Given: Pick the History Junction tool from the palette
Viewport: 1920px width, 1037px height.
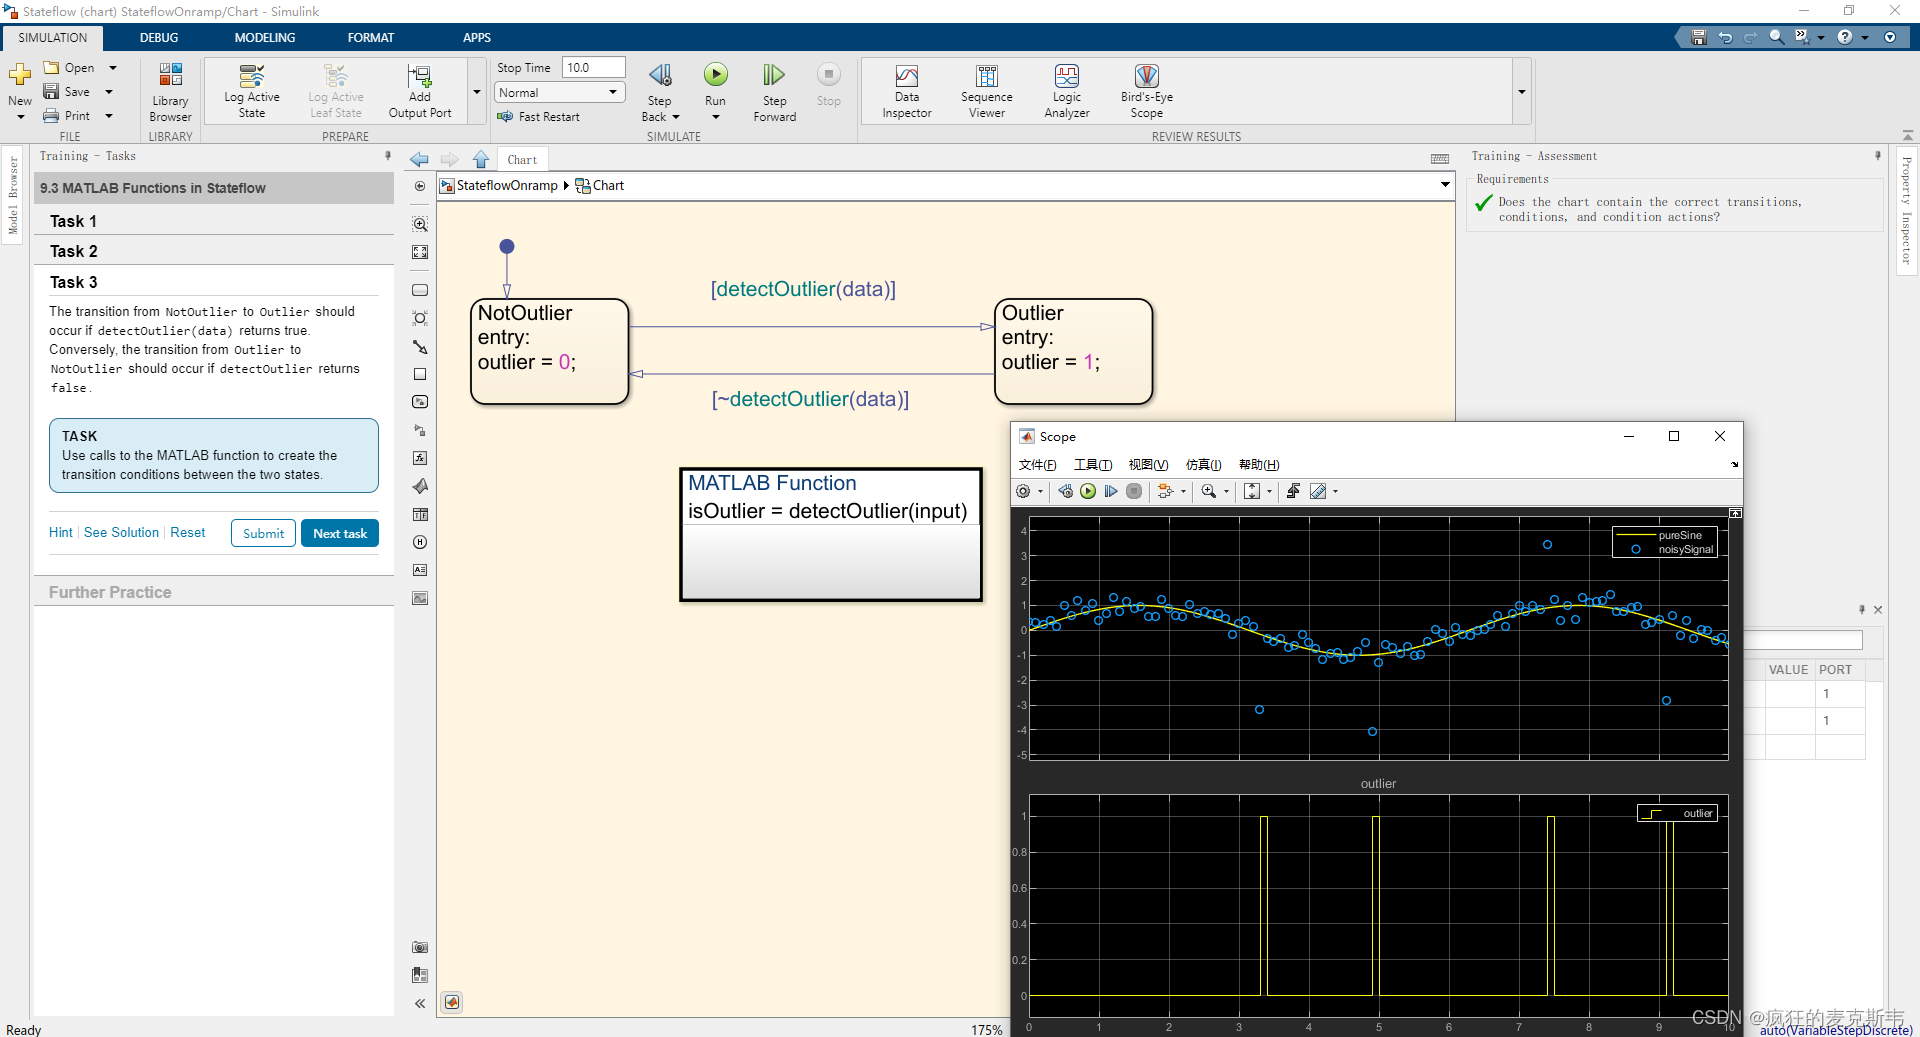Looking at the screenshot, I should point(420,543).
